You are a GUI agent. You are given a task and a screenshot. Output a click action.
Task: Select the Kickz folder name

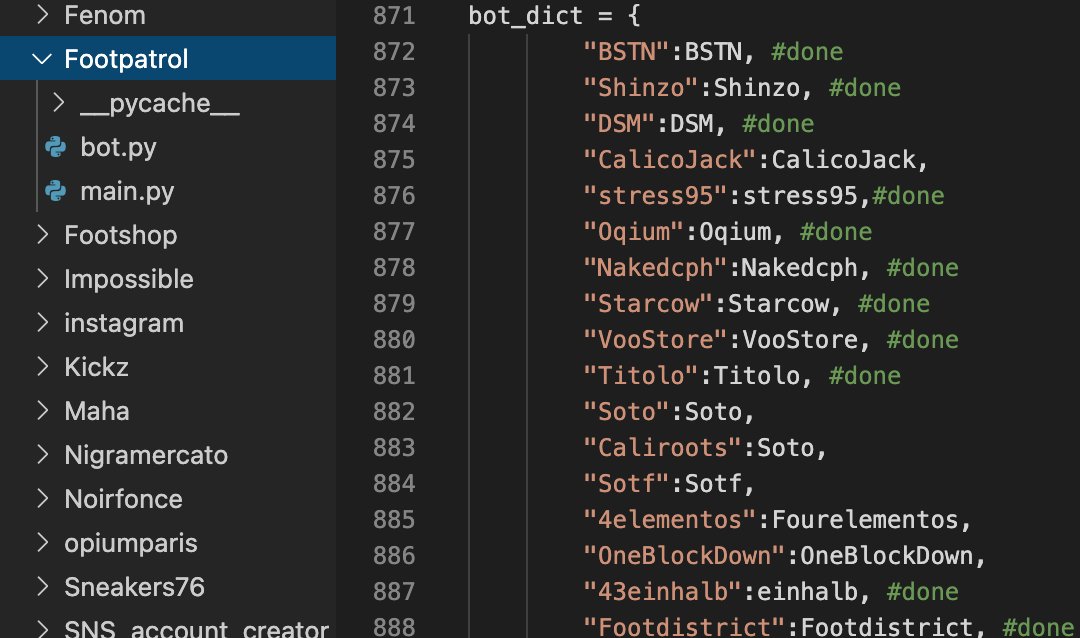(96, 367)
